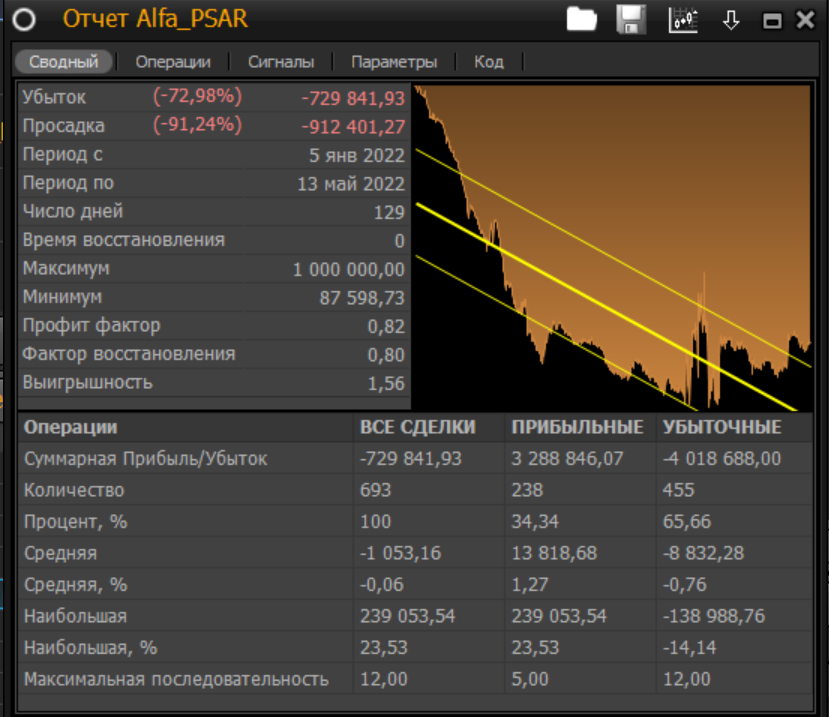The width and height of the screenshot is (829, 717).
Task: Click the circle icon beside report title
Action: point(25,20)
